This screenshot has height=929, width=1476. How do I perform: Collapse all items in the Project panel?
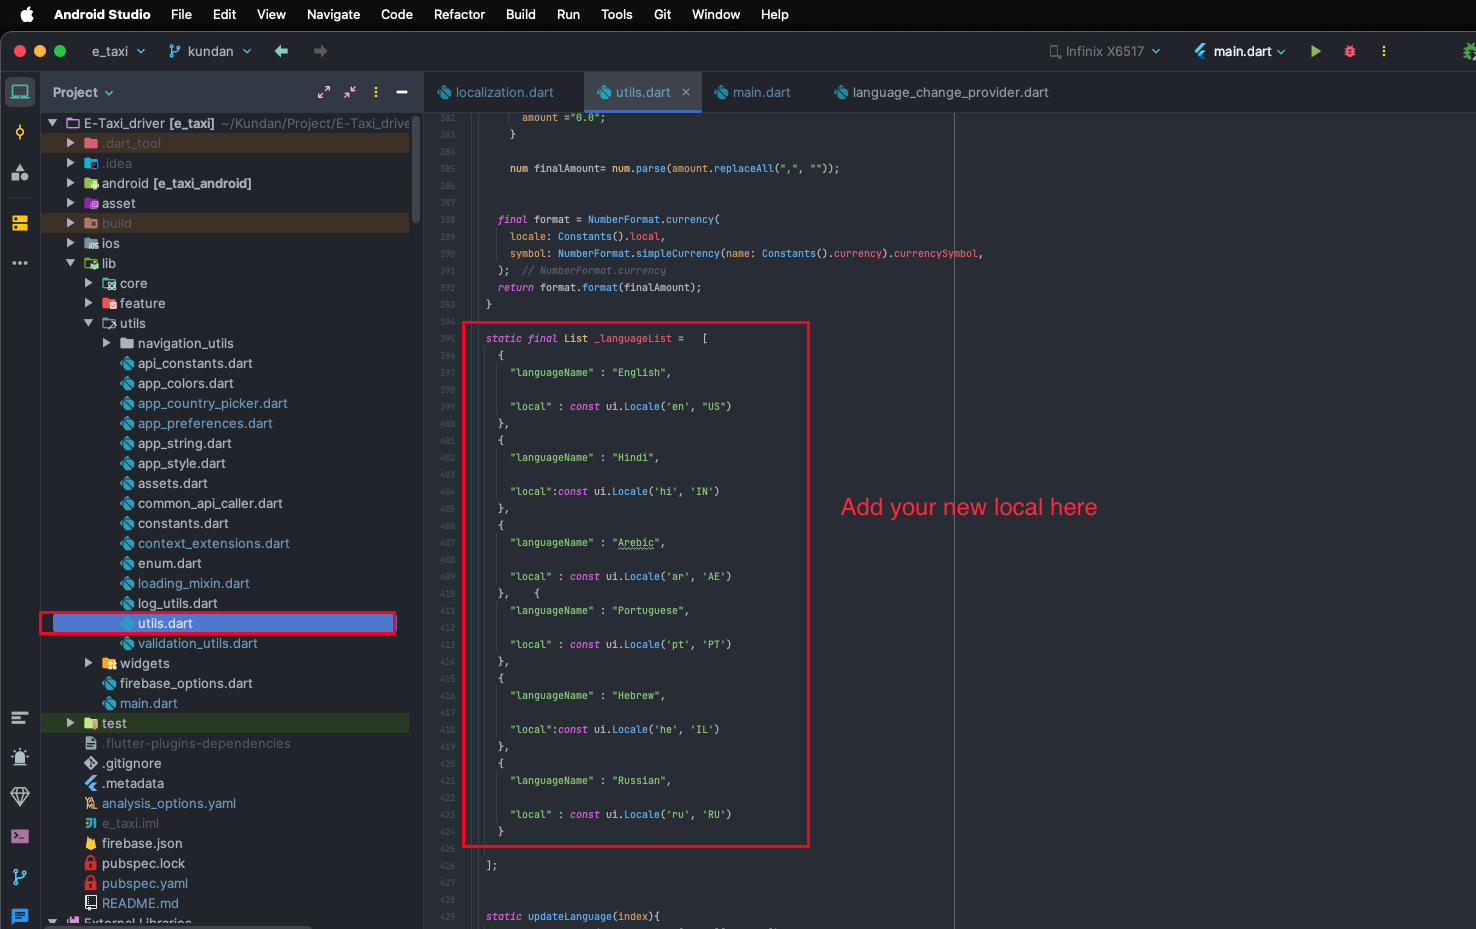pos(350,92)
